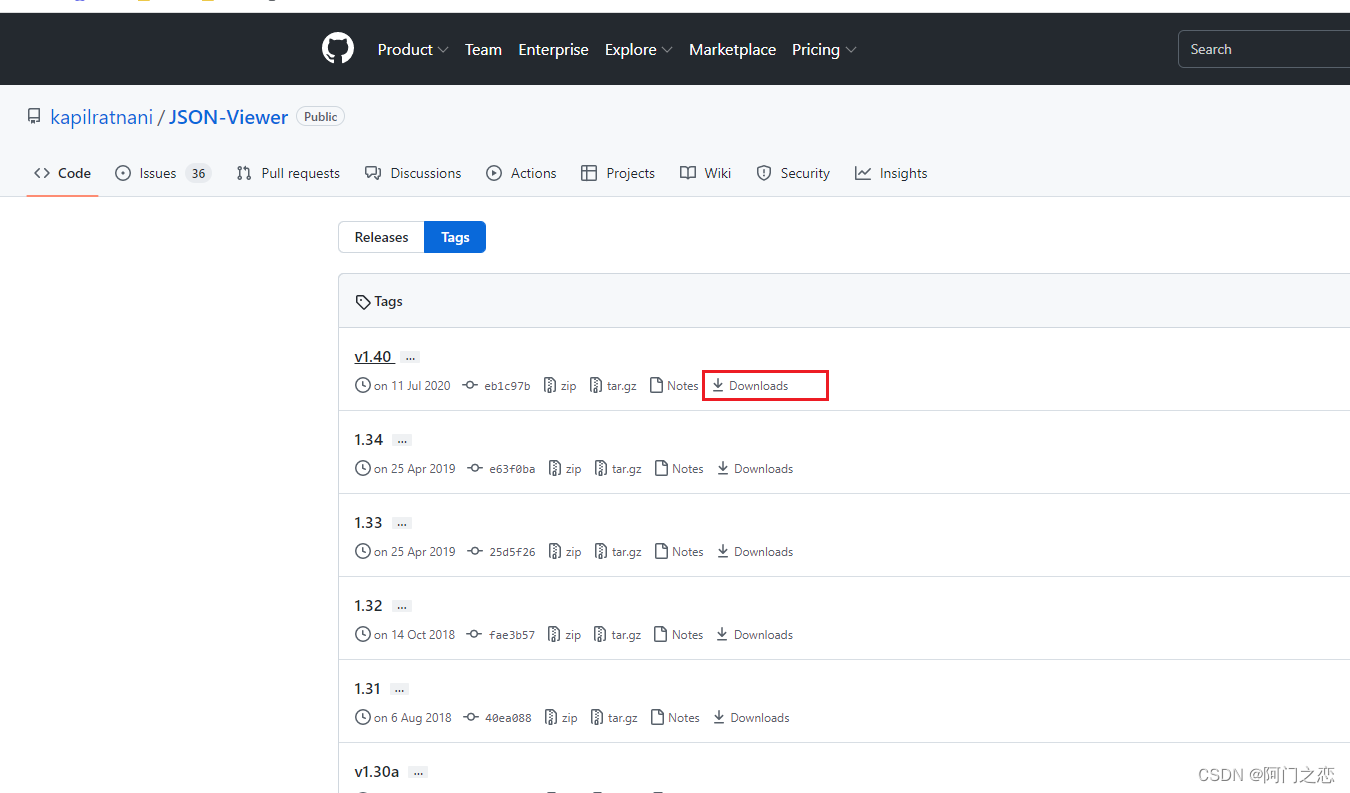Download the zip archive for 1.33
The image size is (1350, 793).
point(565,552)
